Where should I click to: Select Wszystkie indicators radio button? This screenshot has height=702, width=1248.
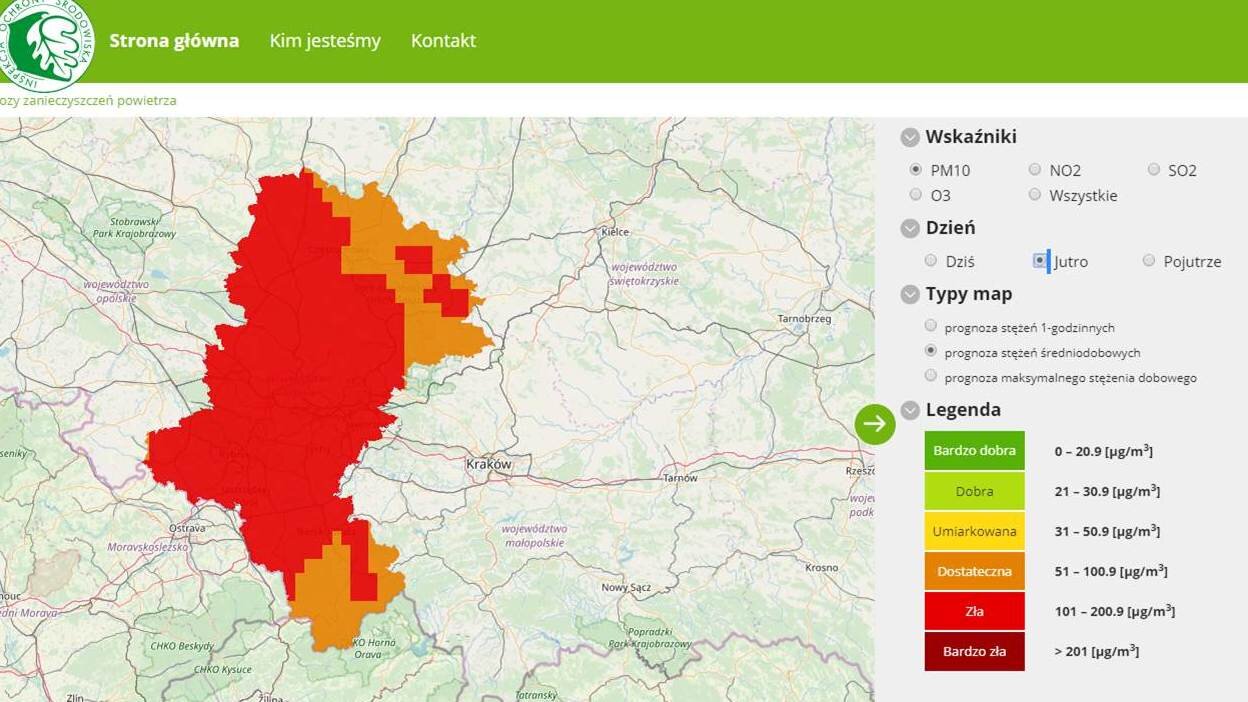(1035, 195)
